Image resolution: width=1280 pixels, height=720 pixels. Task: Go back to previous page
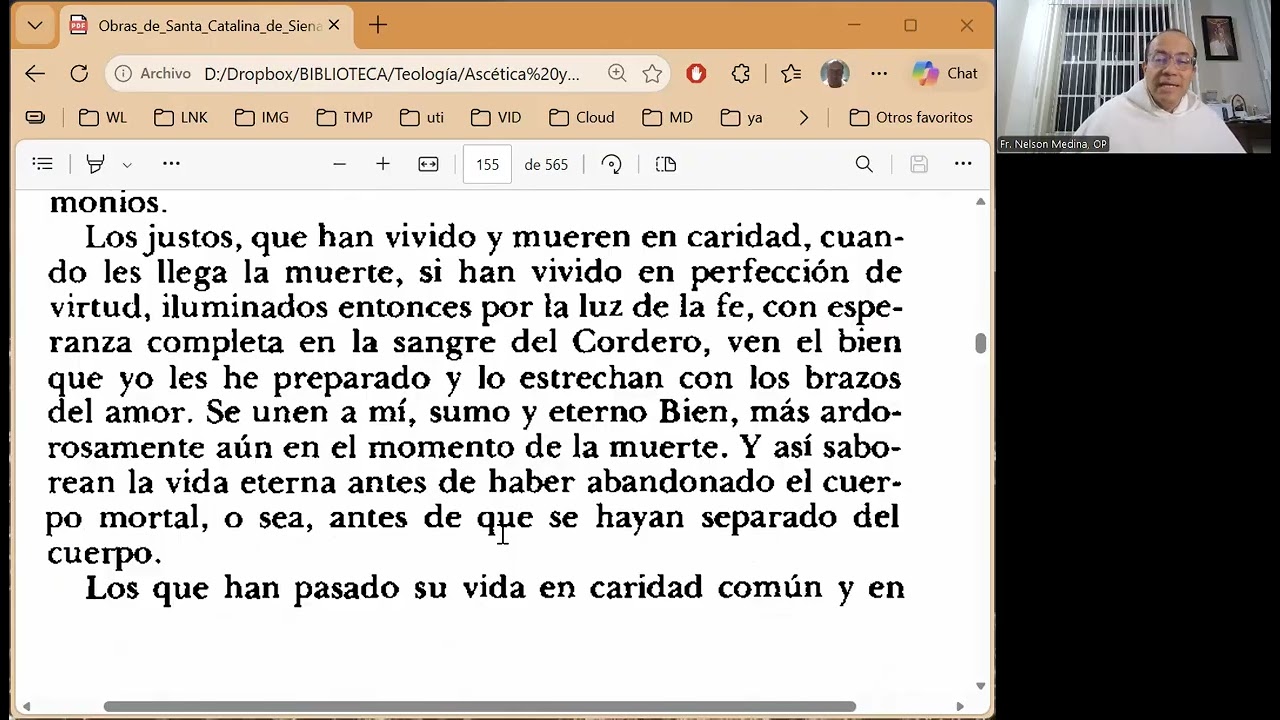tap(35, 74)
